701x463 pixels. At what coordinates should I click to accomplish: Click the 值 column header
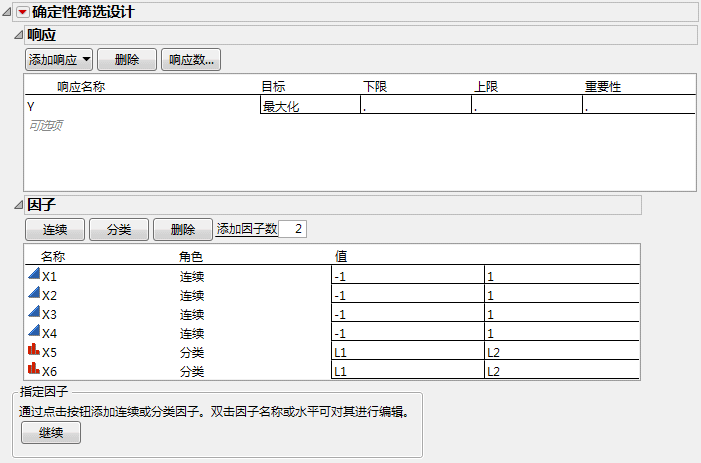[x=341, y=256]
